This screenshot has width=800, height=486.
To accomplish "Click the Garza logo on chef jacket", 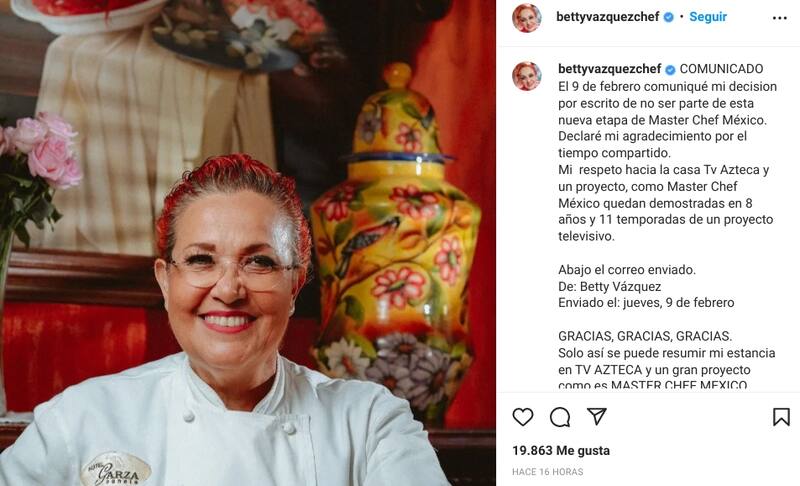I will [116, 469].
